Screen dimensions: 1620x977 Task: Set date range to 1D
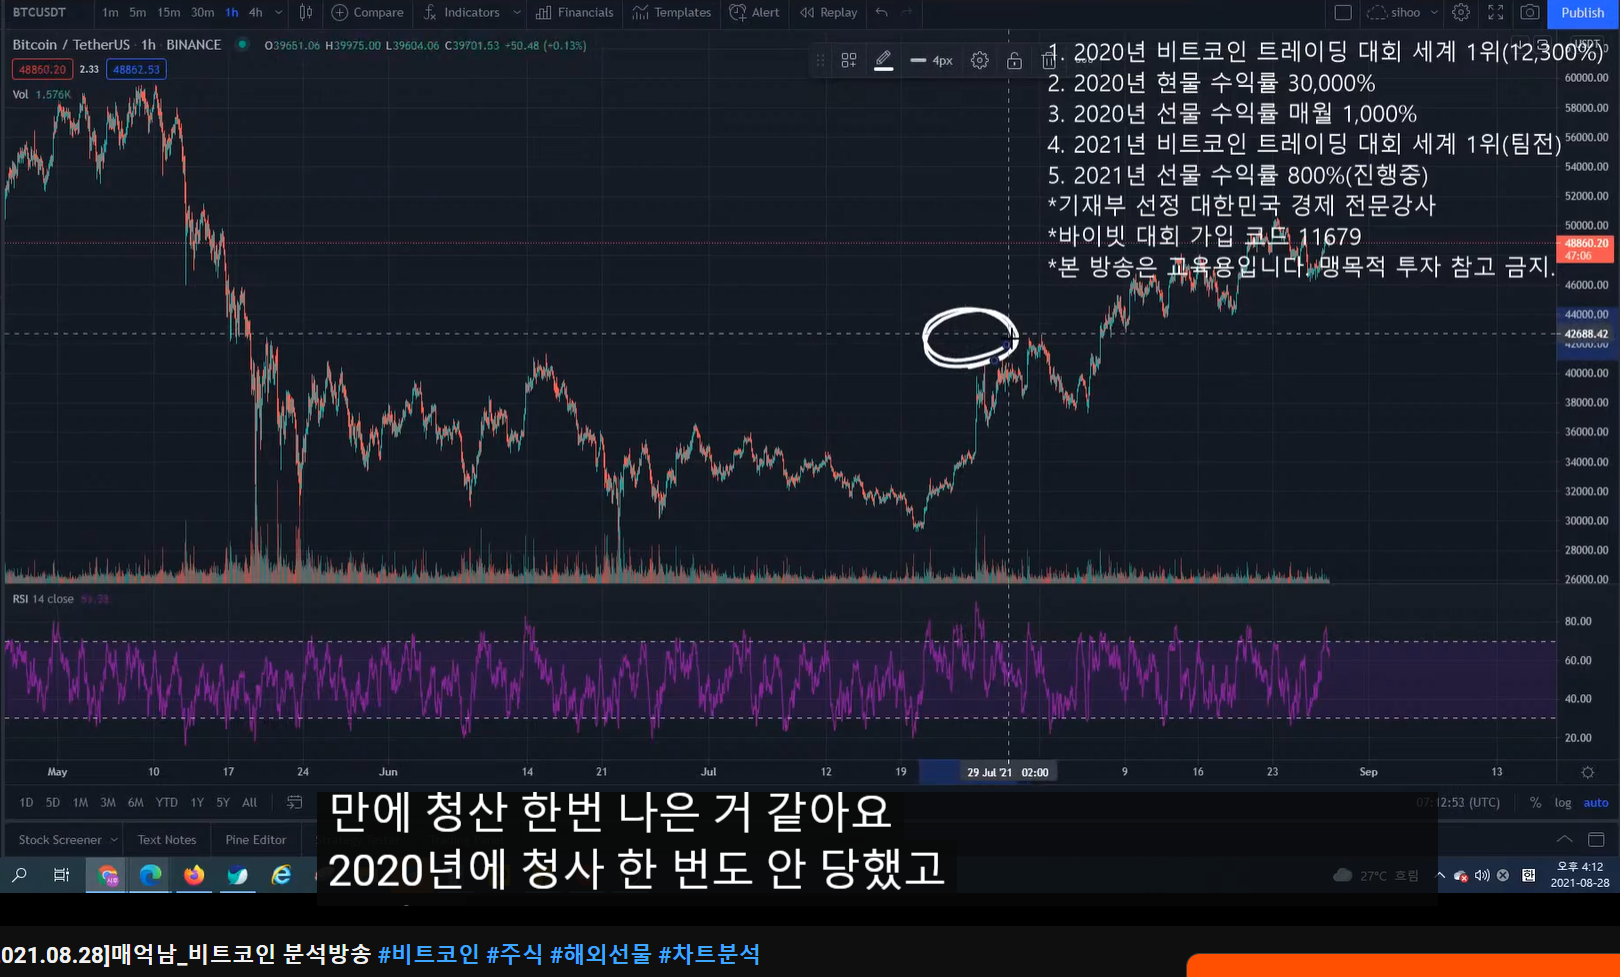[x=26, y=802]
